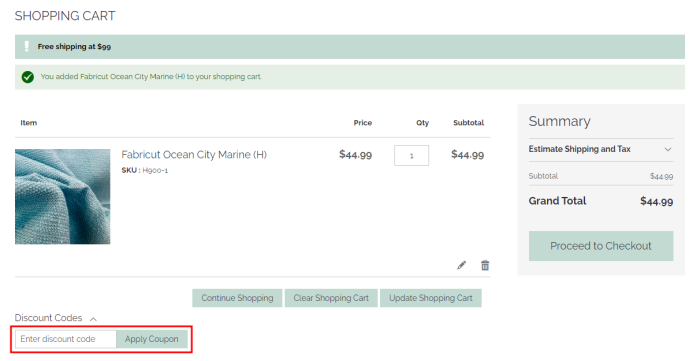Image resolution: width=700 pixels, height=361 pixels.
Task: Click the Summary heading
Action: click(559, 121)
